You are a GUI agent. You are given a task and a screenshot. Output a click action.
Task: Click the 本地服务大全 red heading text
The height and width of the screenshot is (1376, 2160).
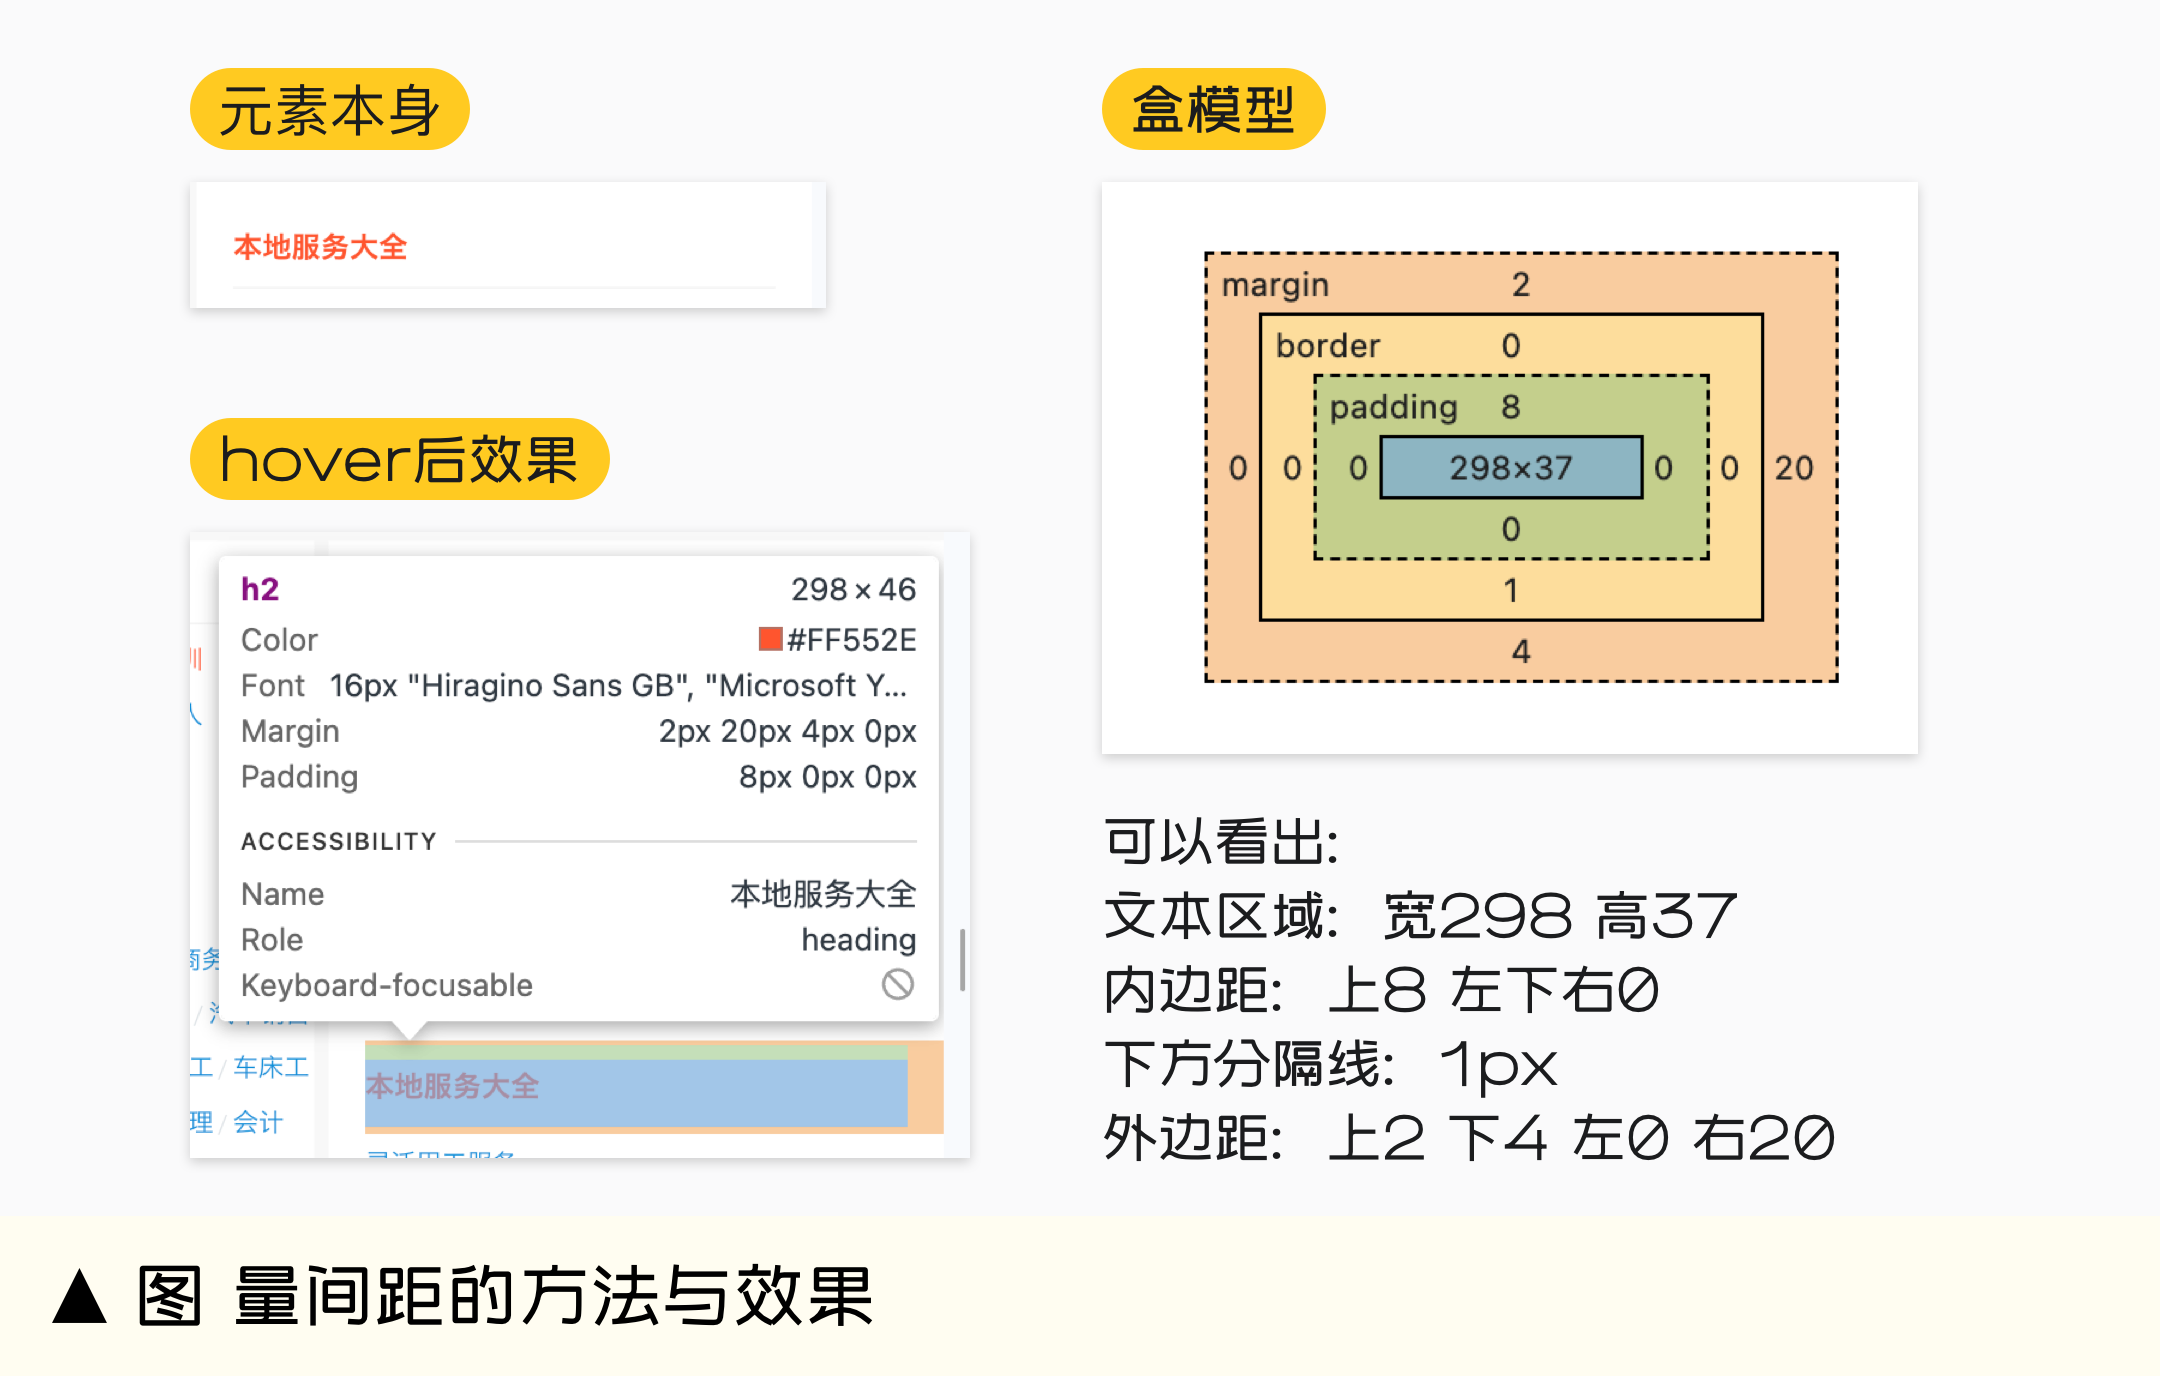(x=320, y=247)
